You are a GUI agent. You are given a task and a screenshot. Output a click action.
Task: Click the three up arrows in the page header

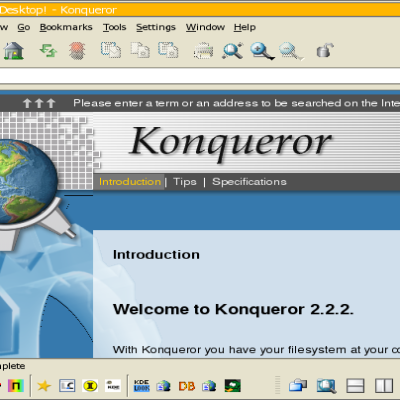tap(39, 103)
